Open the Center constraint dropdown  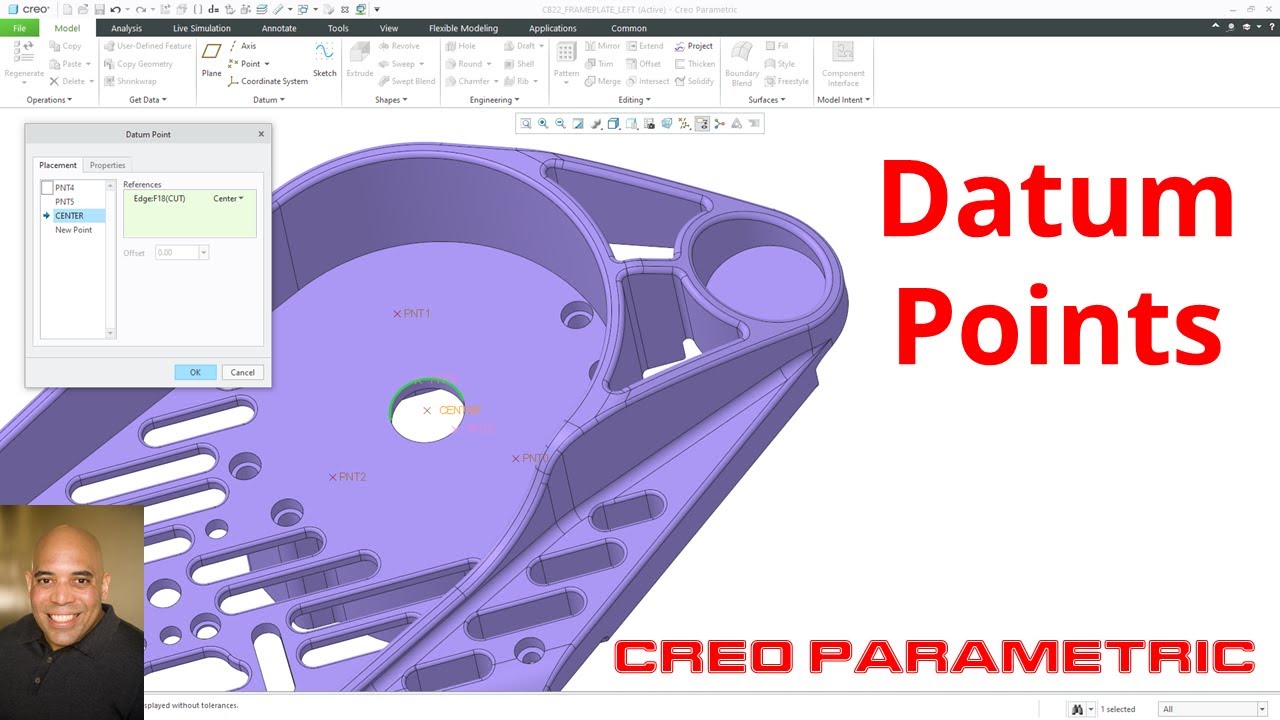tap(229, 199)
